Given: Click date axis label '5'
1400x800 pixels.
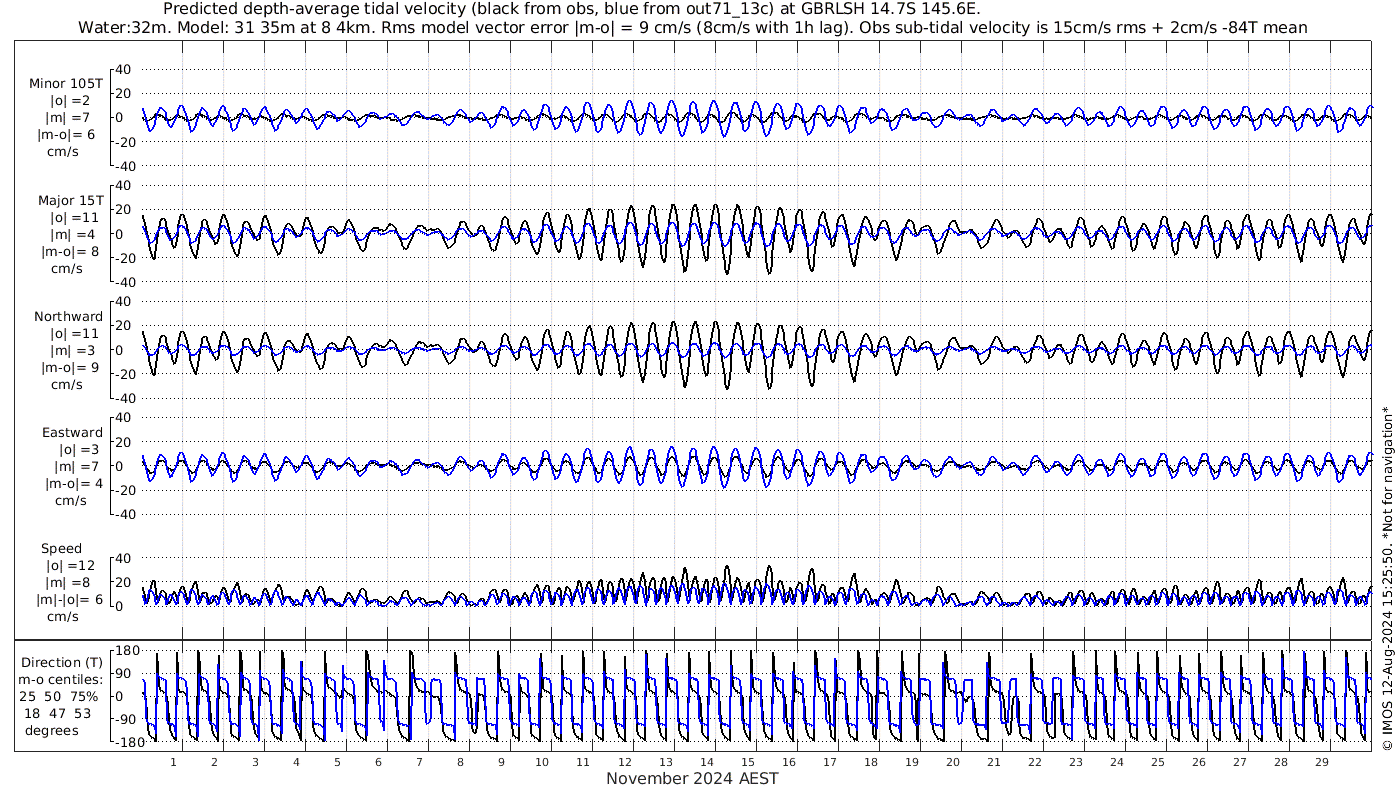Looking at the screenshot, I should click(x=337, y=762).
